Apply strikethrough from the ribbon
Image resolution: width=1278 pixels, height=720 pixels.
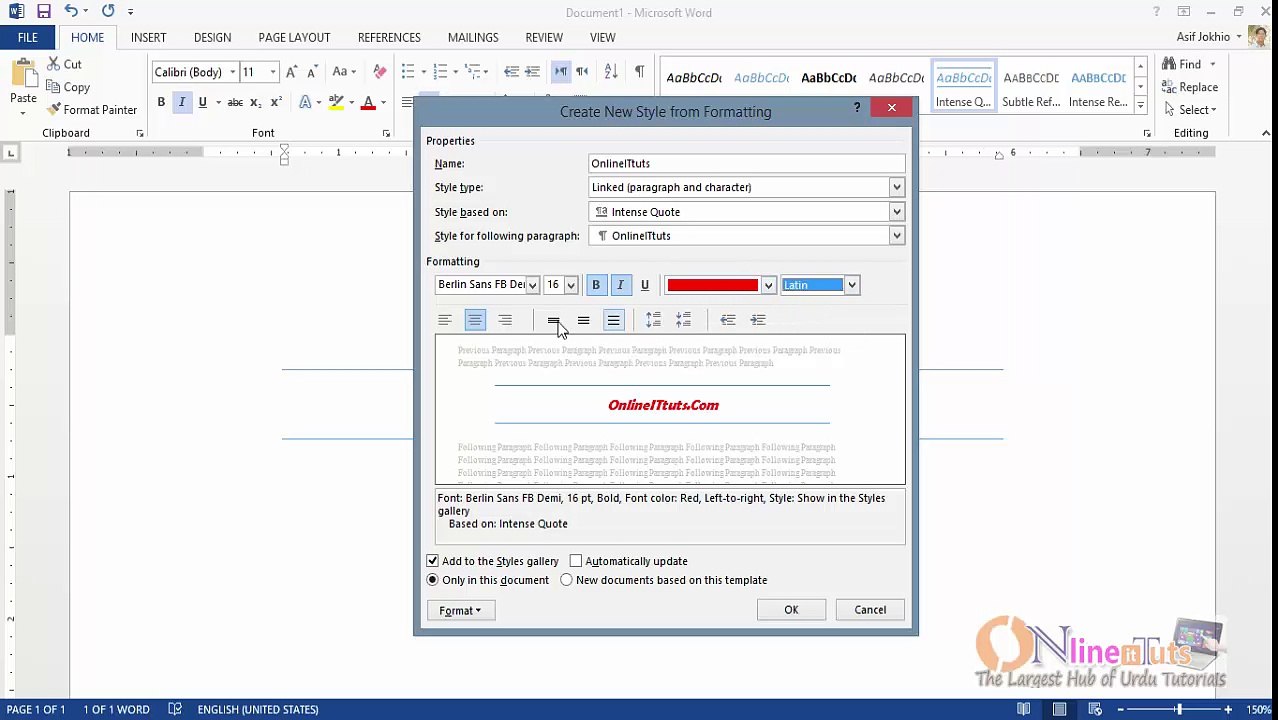pyautogui.click(x=235, y=102)
